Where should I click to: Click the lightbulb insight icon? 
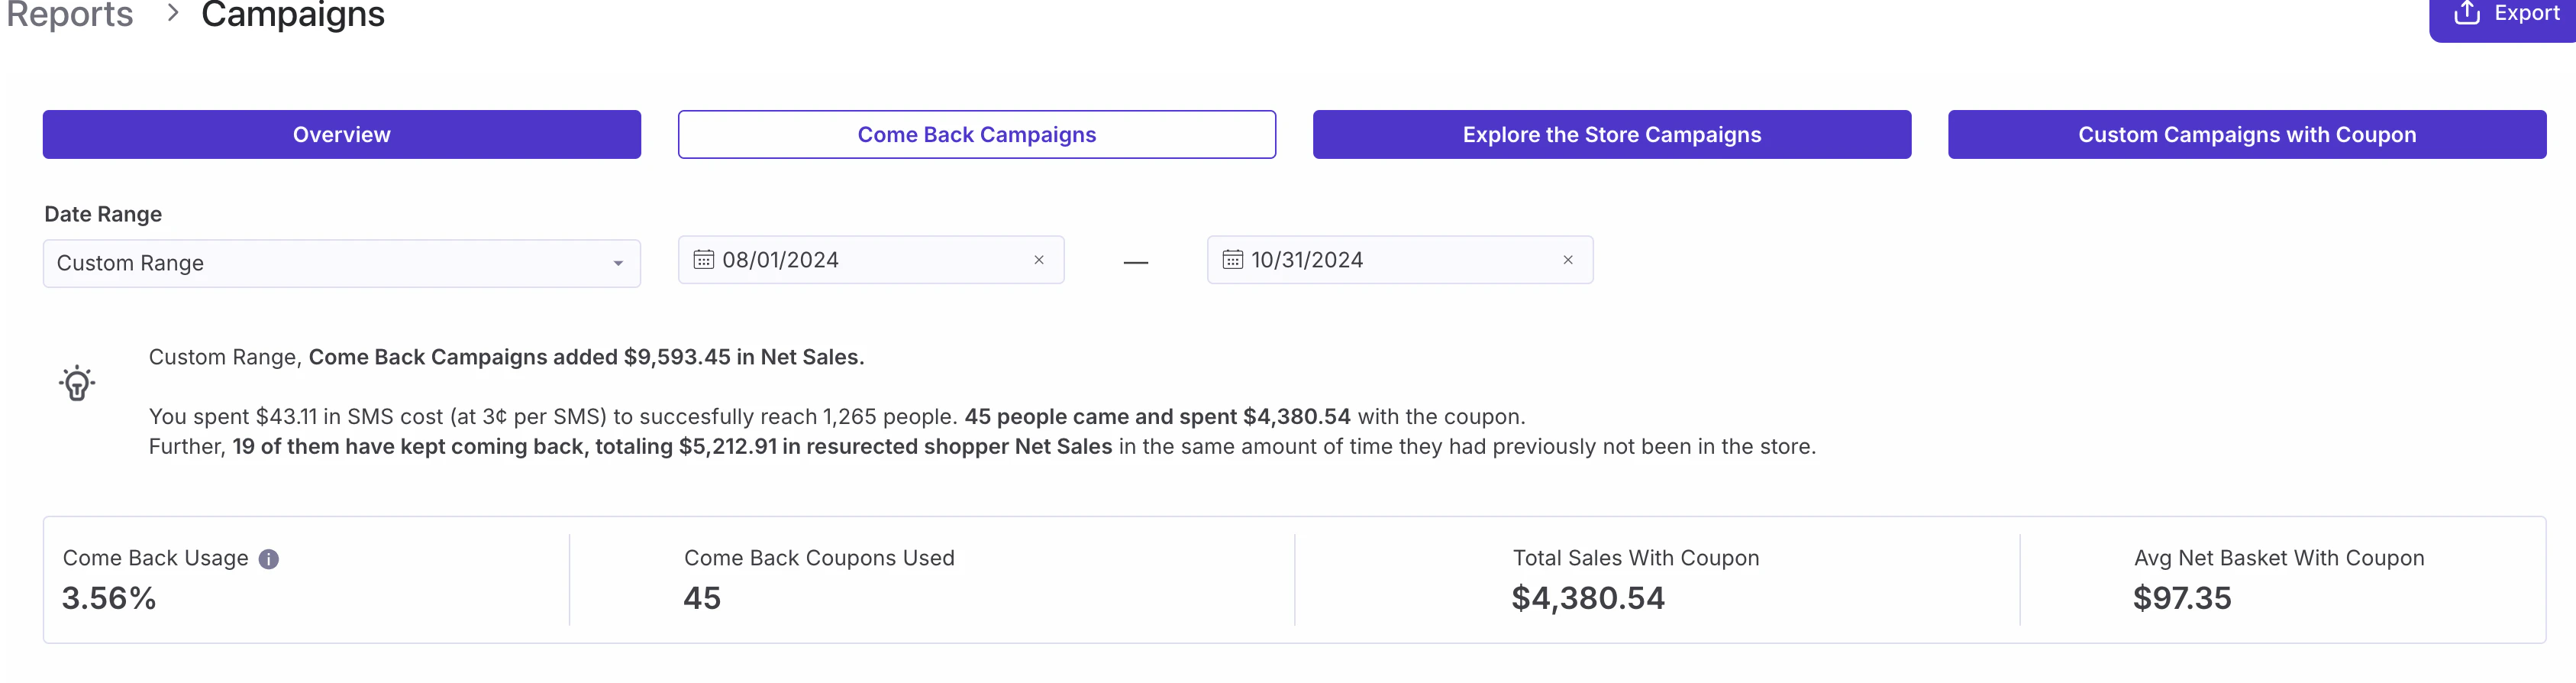coord(77,383)
